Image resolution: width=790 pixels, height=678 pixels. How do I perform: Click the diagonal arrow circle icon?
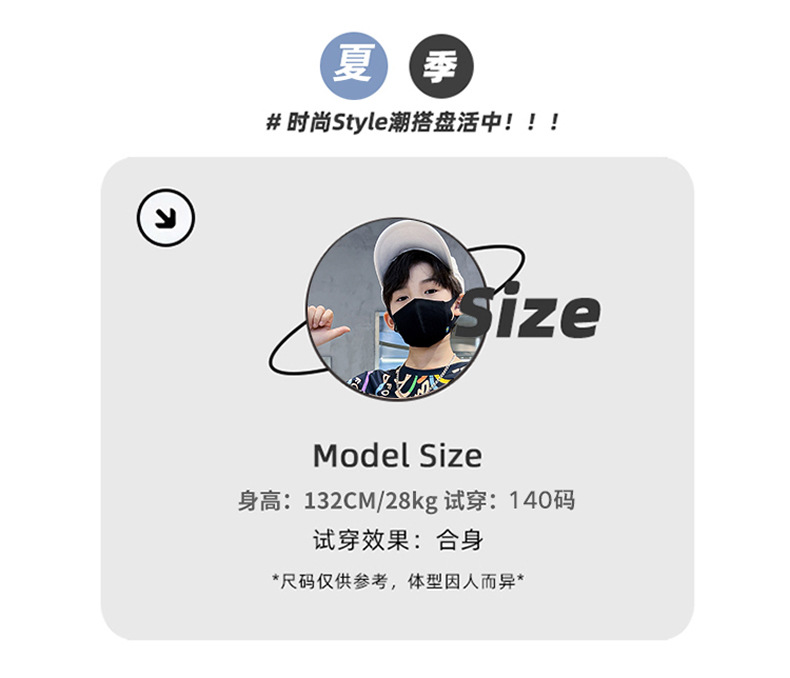click(166, 218)
